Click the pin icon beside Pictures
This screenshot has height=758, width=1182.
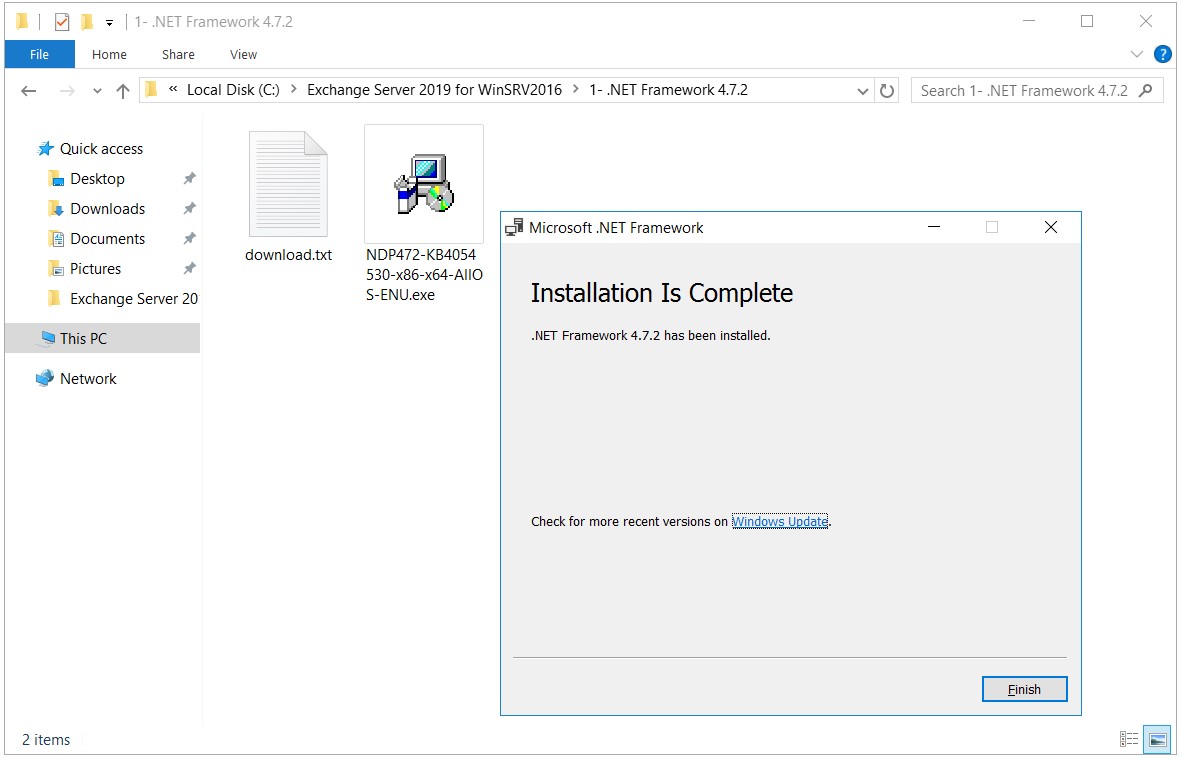pyautogui.click(x=189, y=269)
